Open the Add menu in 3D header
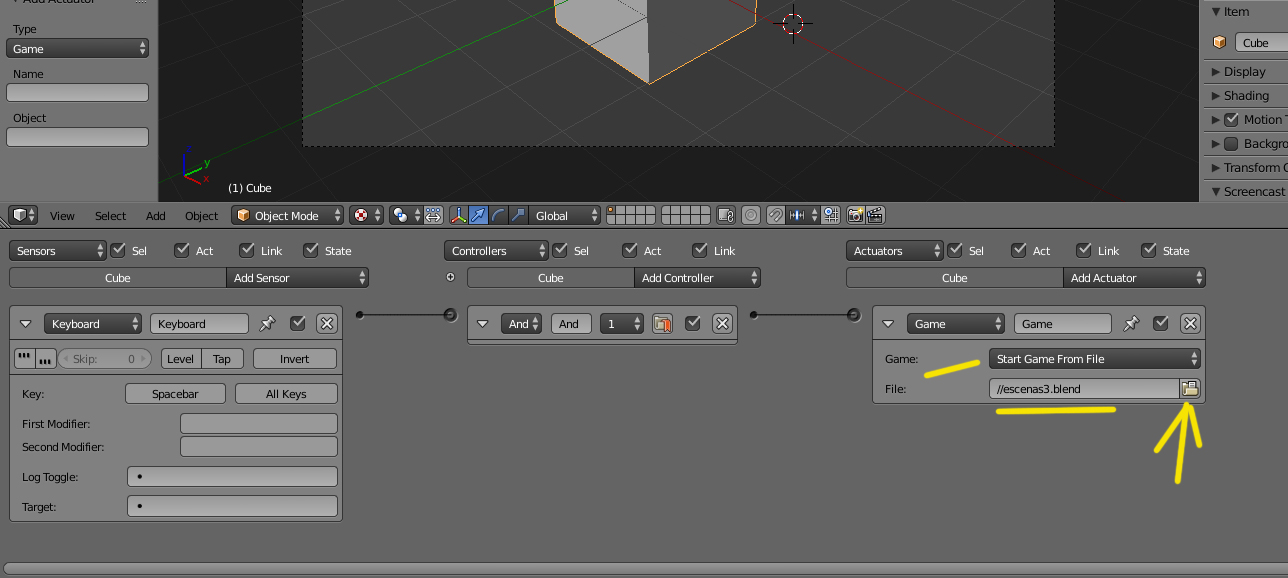The image size is (1288, 578). point(156,216)
